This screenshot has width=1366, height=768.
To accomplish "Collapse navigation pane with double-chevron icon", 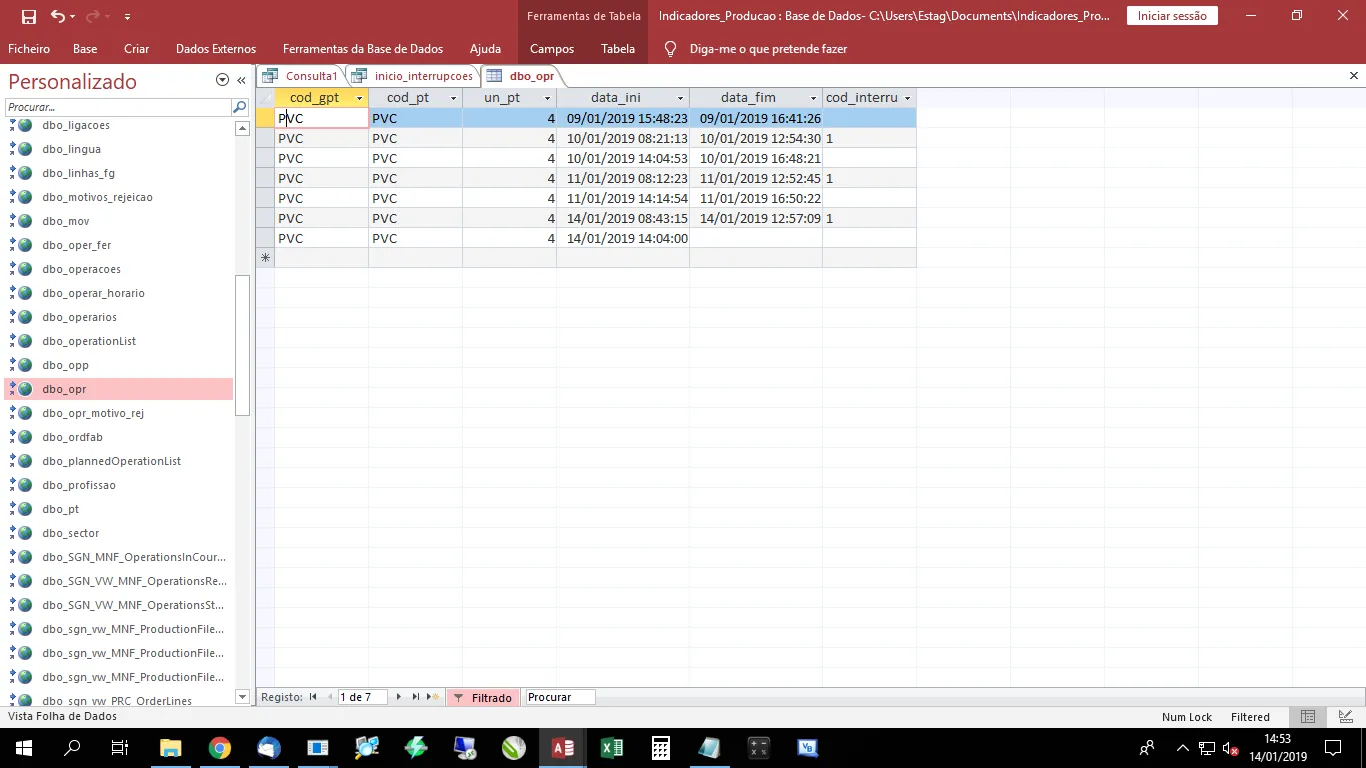I will coord(241,81).
